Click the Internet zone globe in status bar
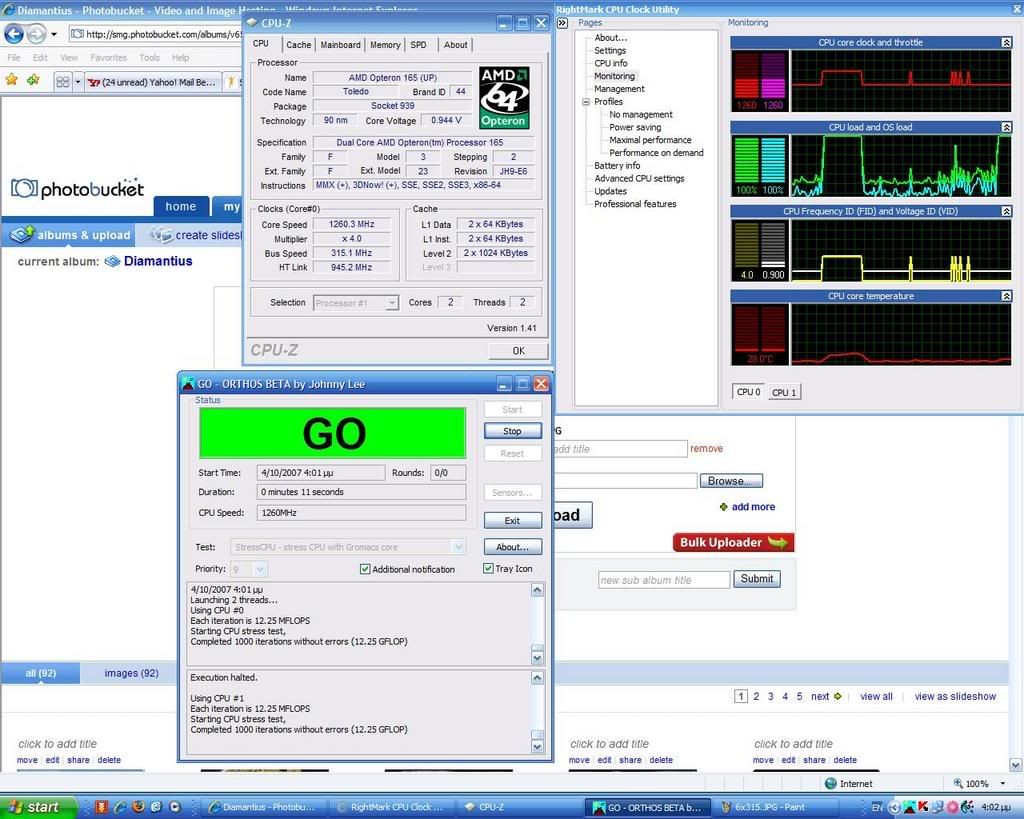 pyautogui.click(x=831, y=784)
